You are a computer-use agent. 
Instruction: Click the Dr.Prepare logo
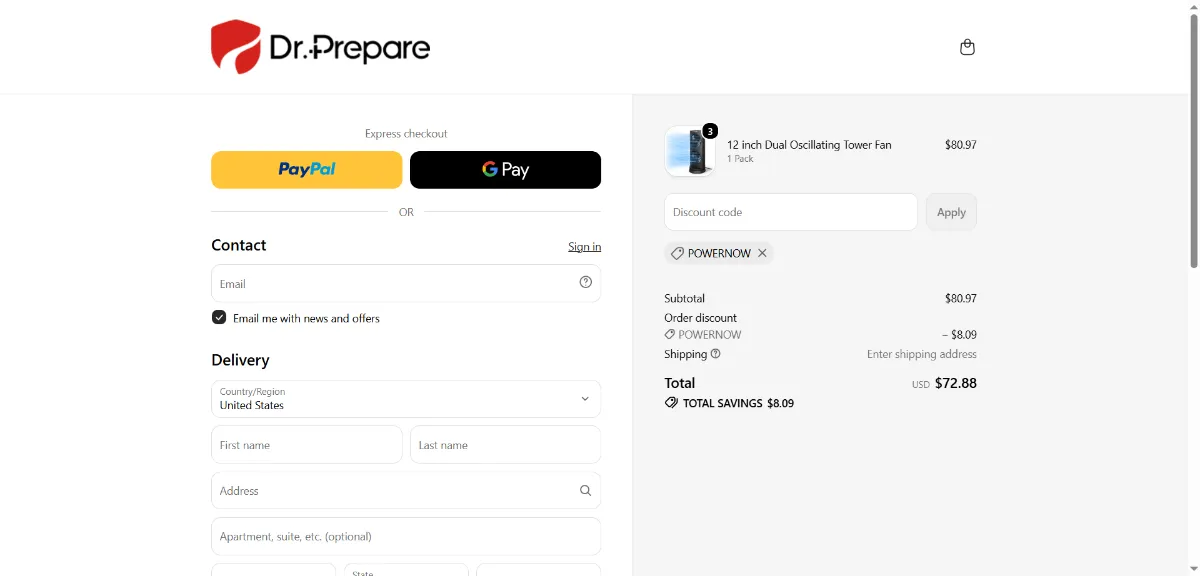(320, 47)
